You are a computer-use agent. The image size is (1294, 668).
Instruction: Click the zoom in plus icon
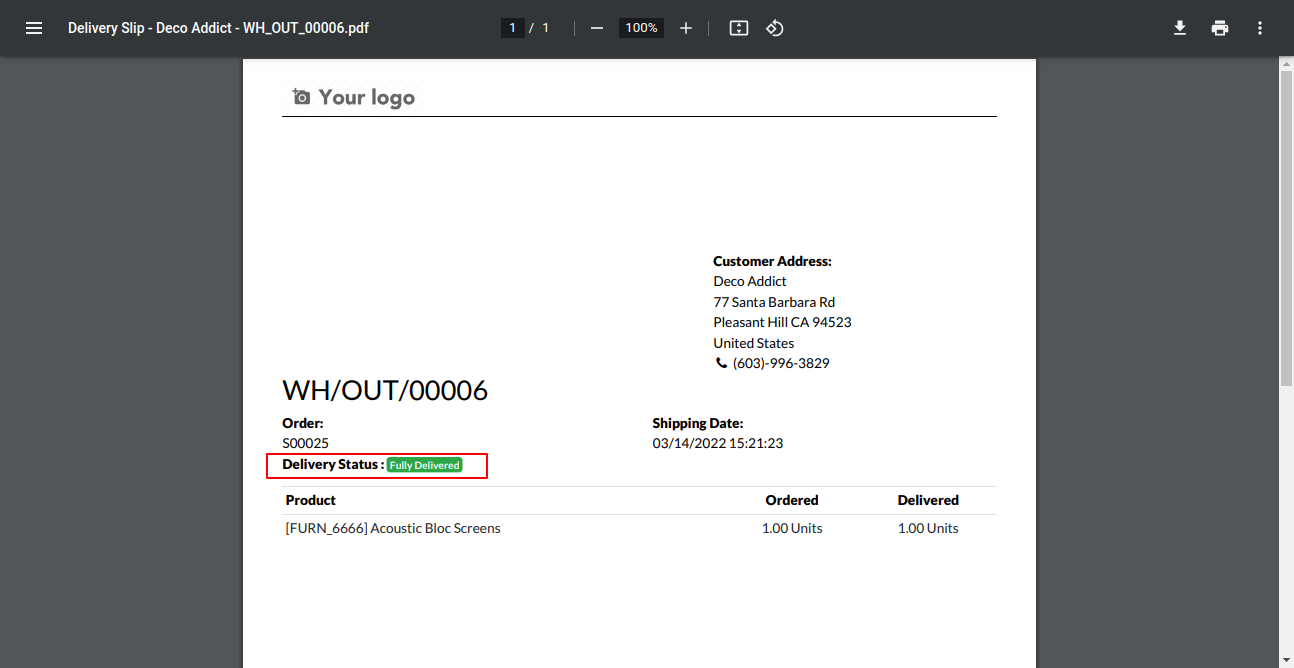click(686, 28)
